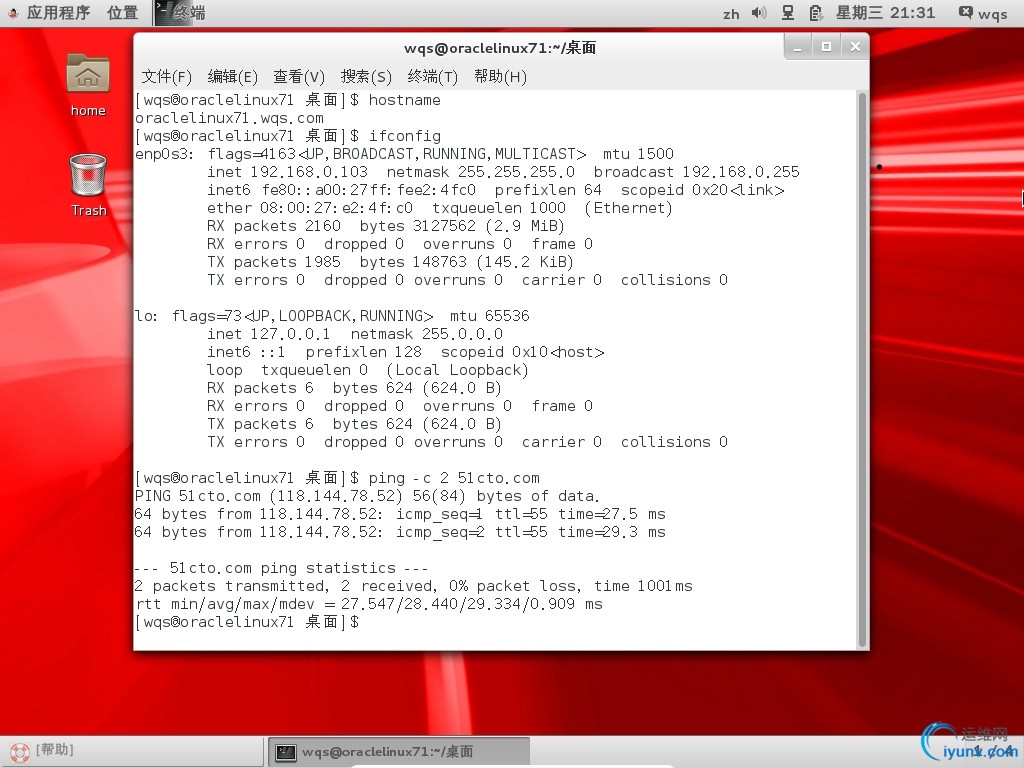Open the 位置 places menu
1024x768 pixels.
tap(123, 13)
